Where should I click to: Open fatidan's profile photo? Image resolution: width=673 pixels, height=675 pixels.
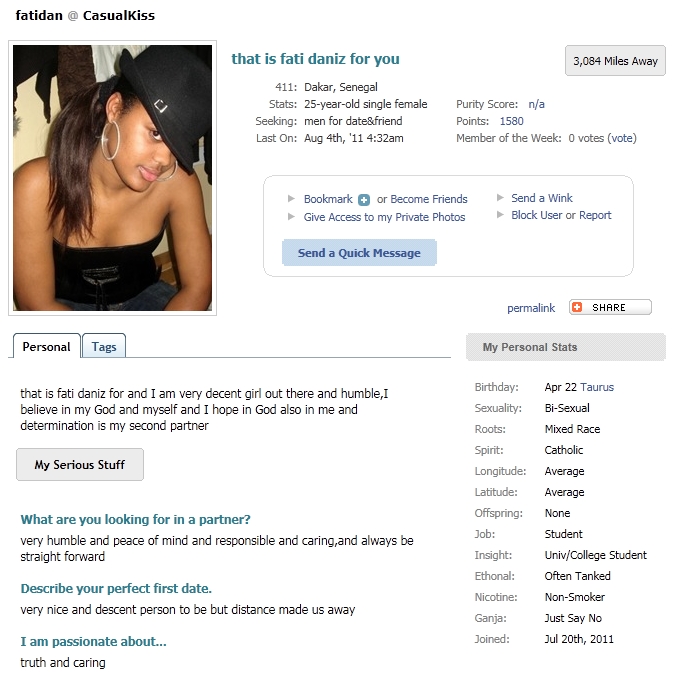112,178
